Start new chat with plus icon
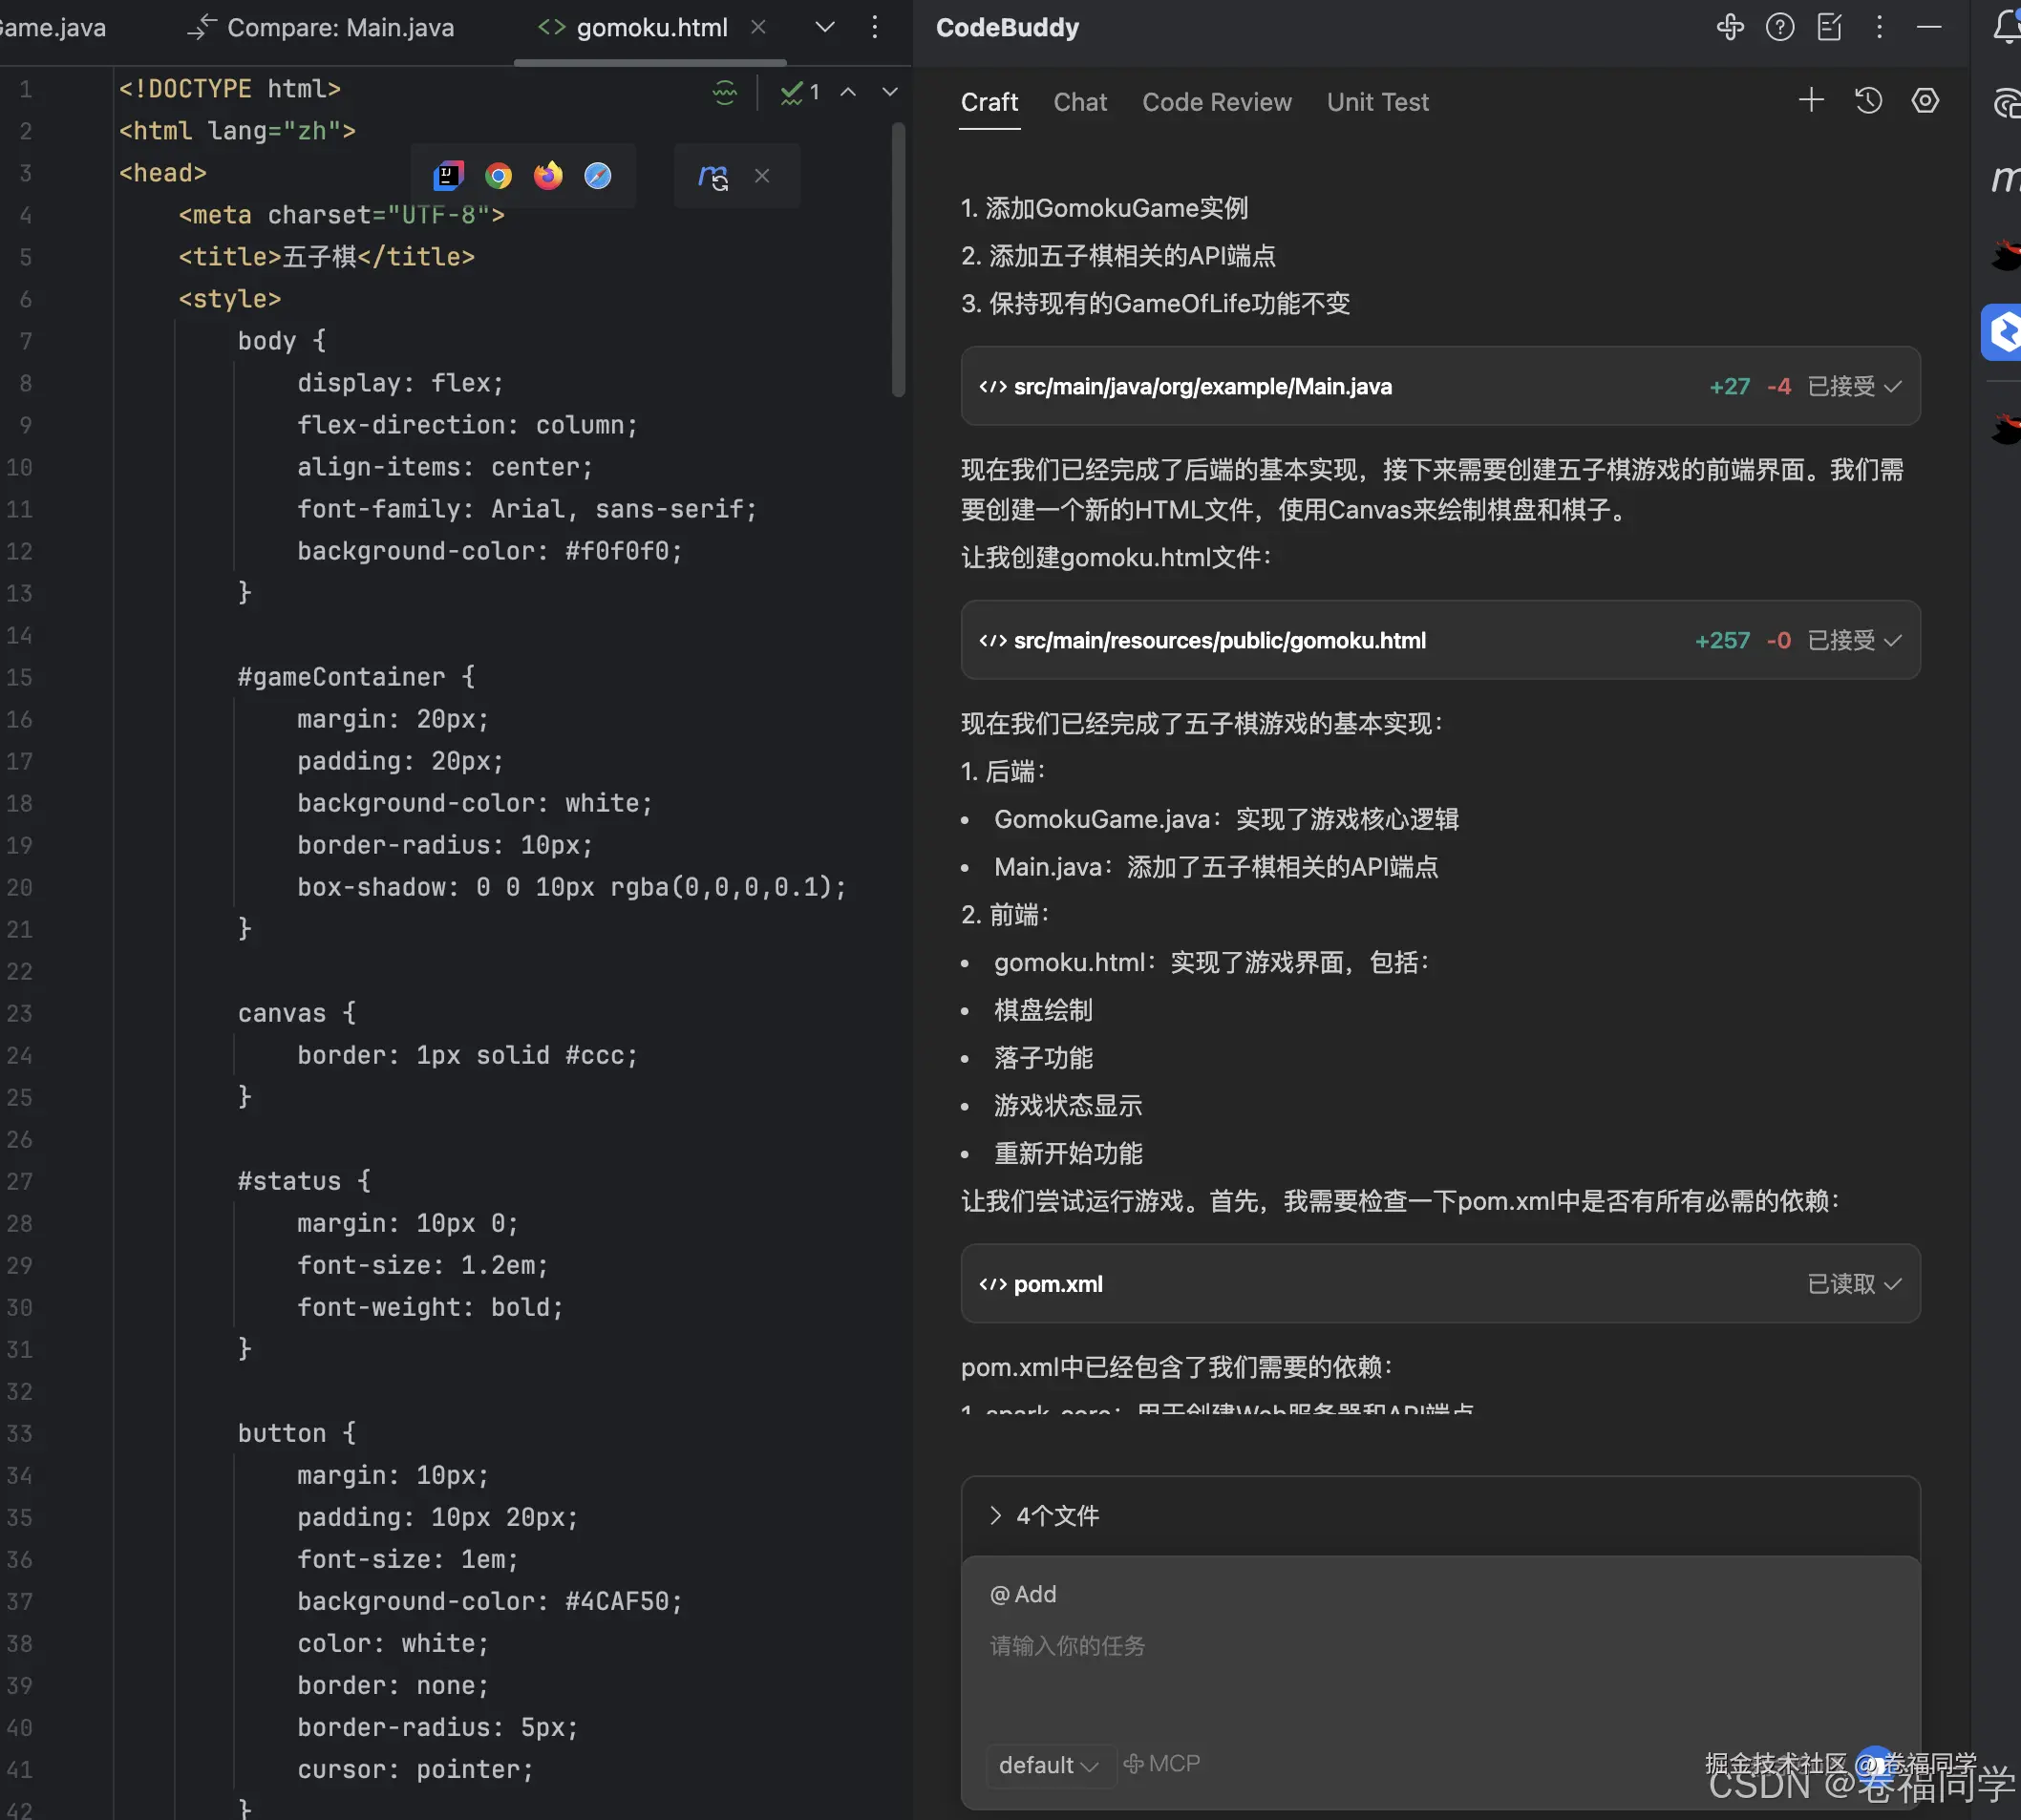2021x1820 pixels. tap(1811, 101)
